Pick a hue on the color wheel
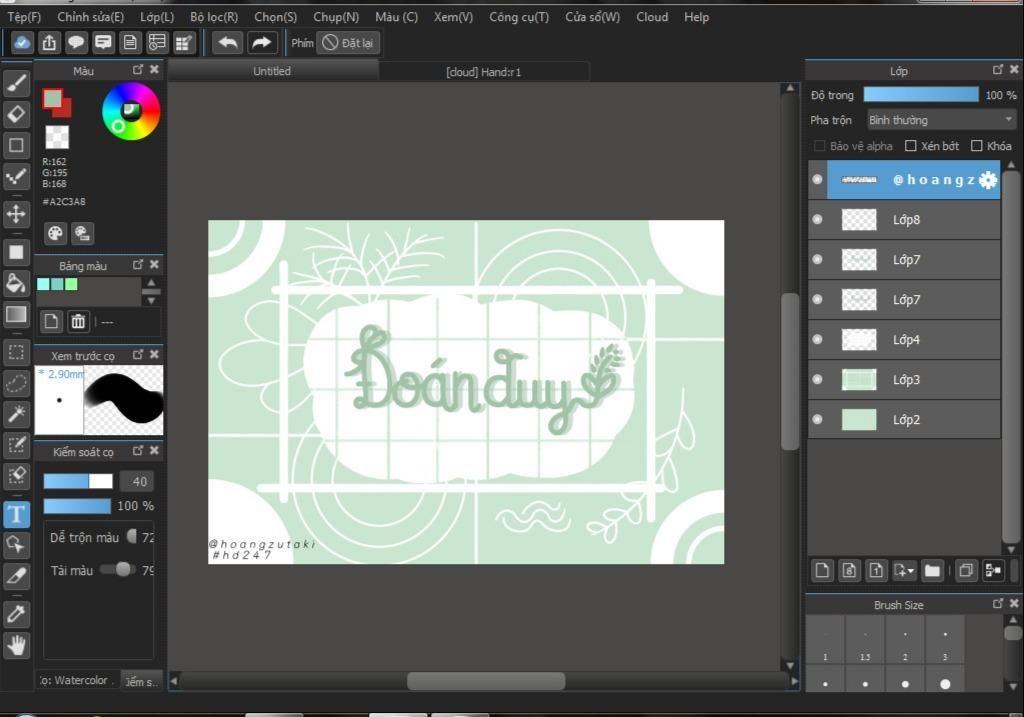This screenshot has width=1024, height=717. pyautogui.click(x=131, y=111)
